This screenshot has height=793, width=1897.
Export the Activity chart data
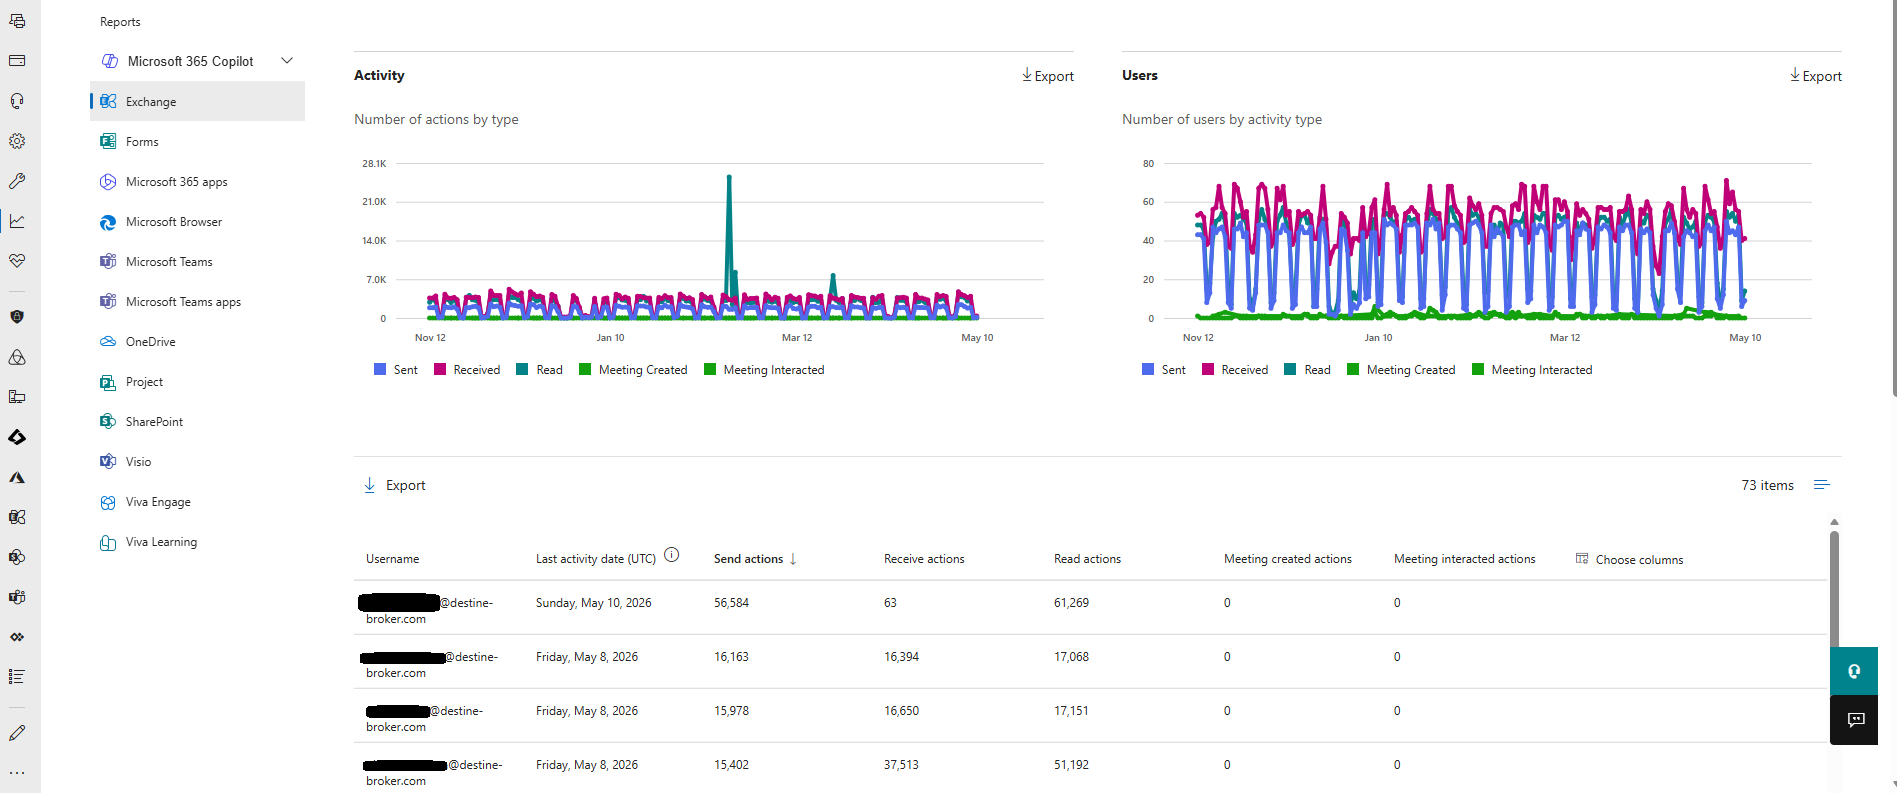pyautogui.click(x=1047, y=76)
